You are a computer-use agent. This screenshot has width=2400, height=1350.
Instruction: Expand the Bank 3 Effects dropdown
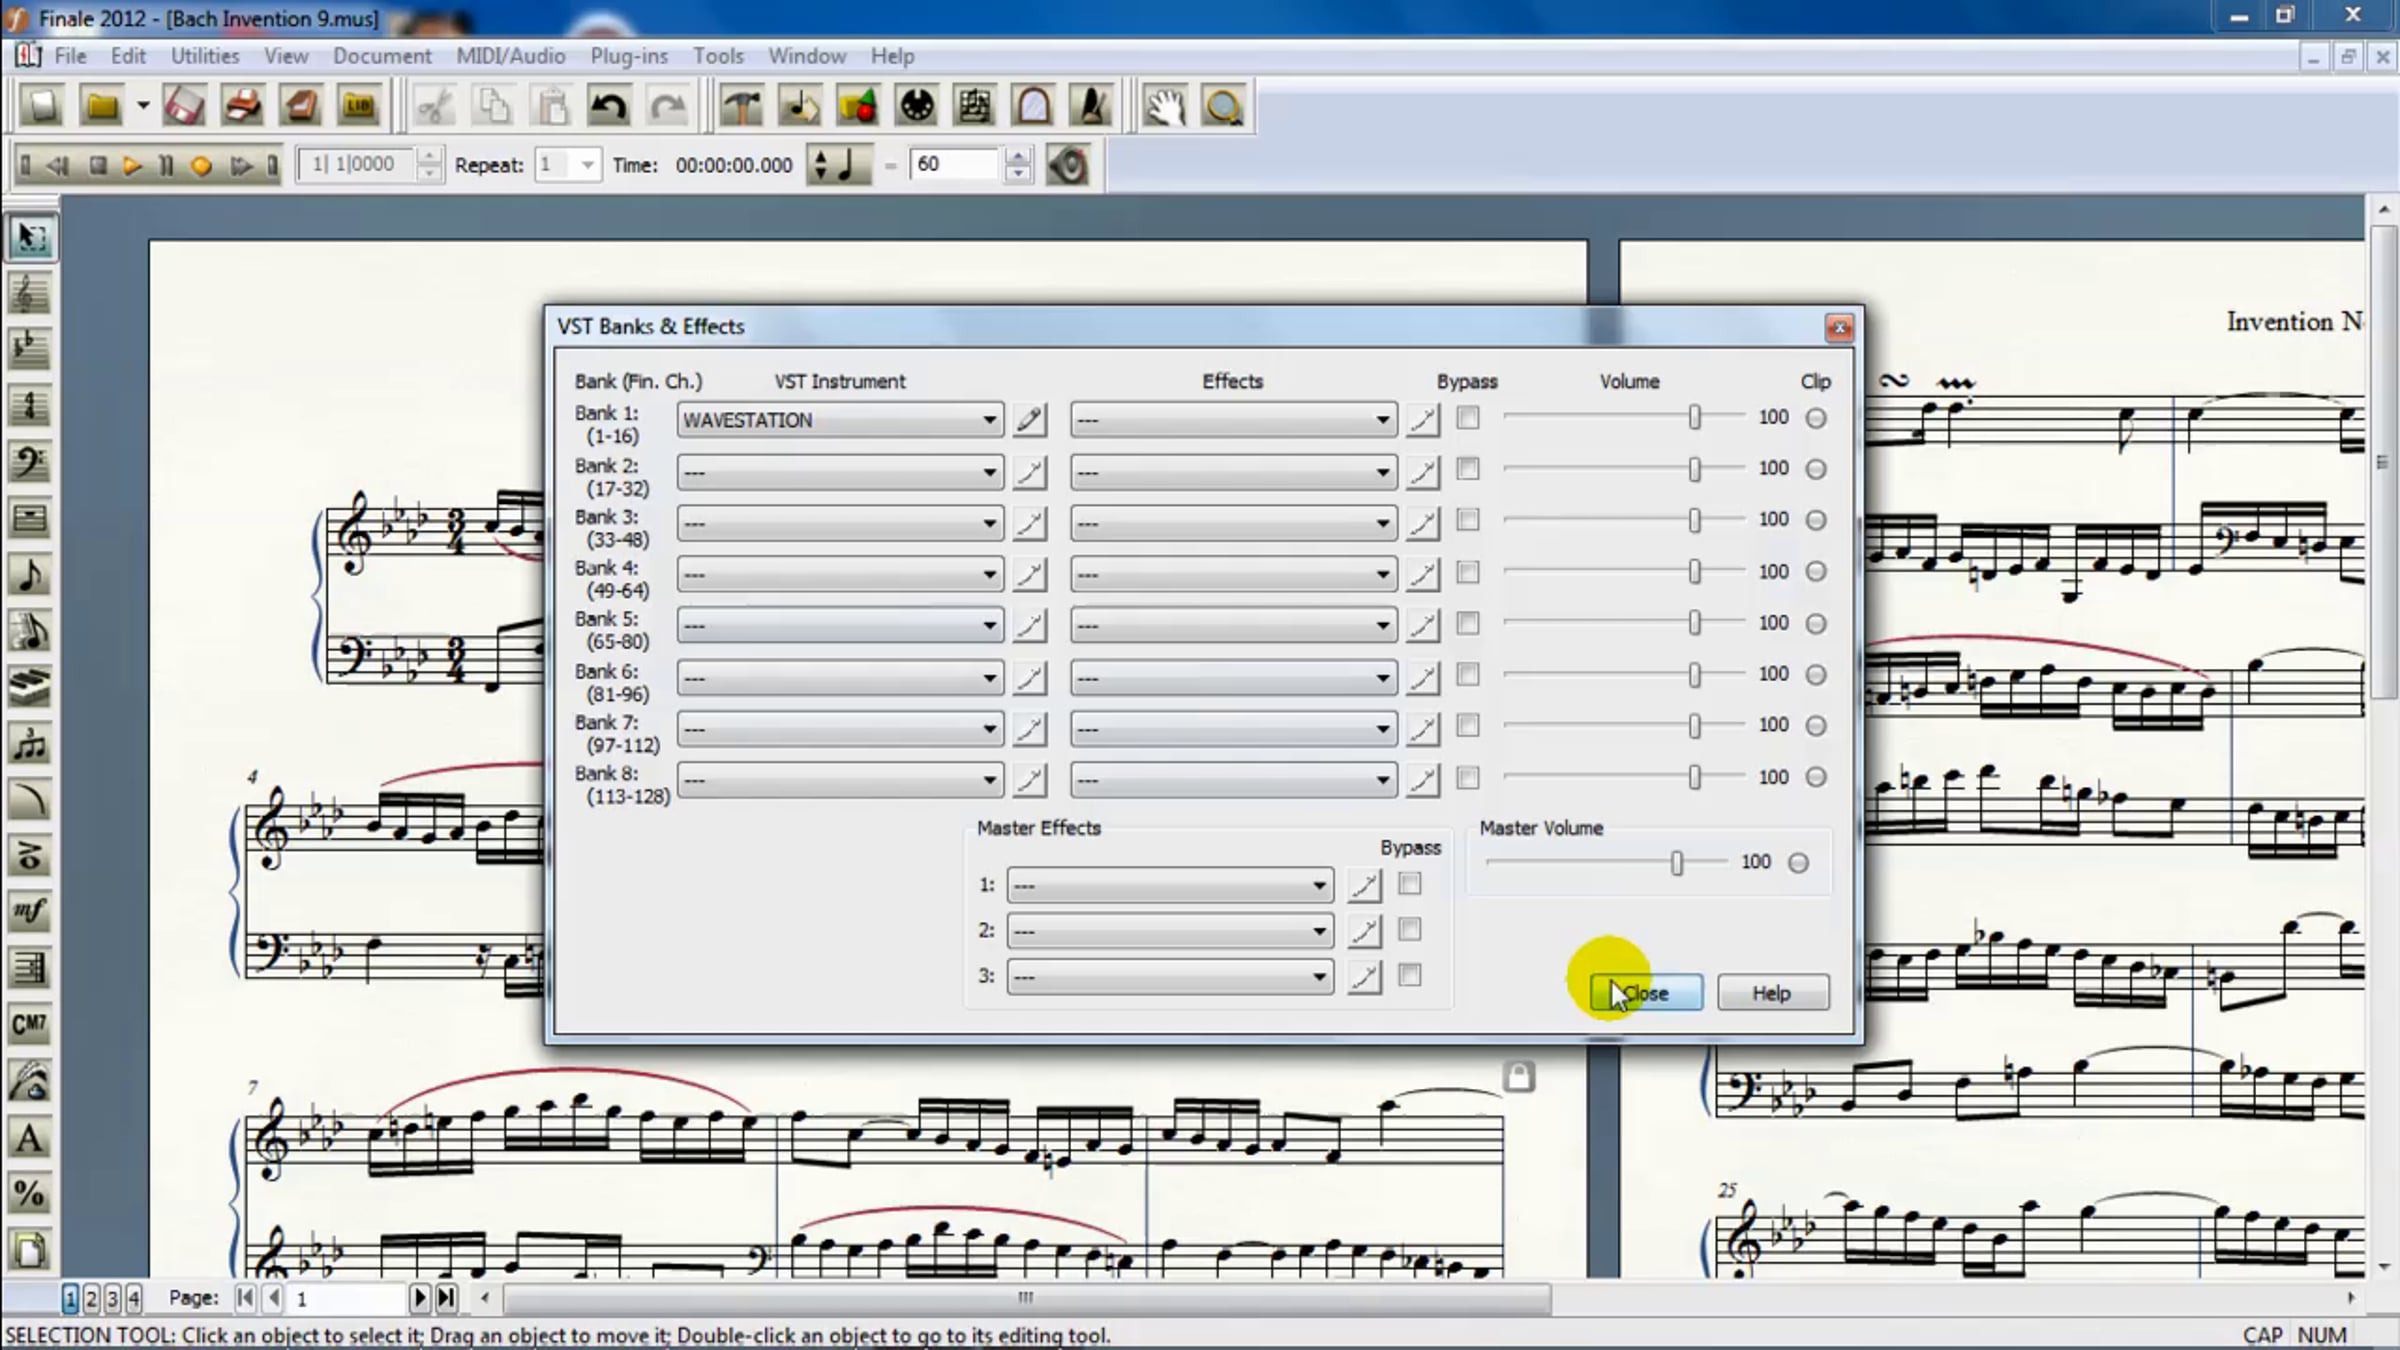pyautogui.click(x=1382, y=523)
